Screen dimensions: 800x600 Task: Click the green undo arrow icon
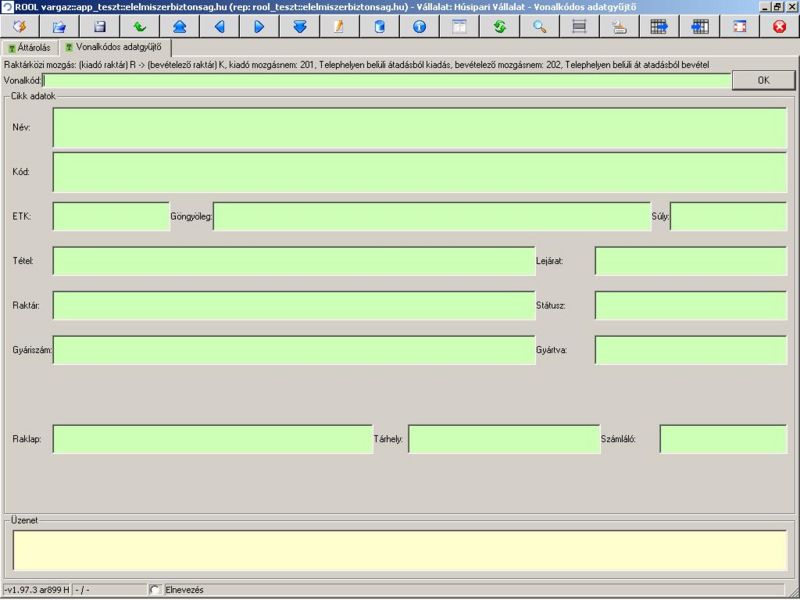(x=139, y=27)
